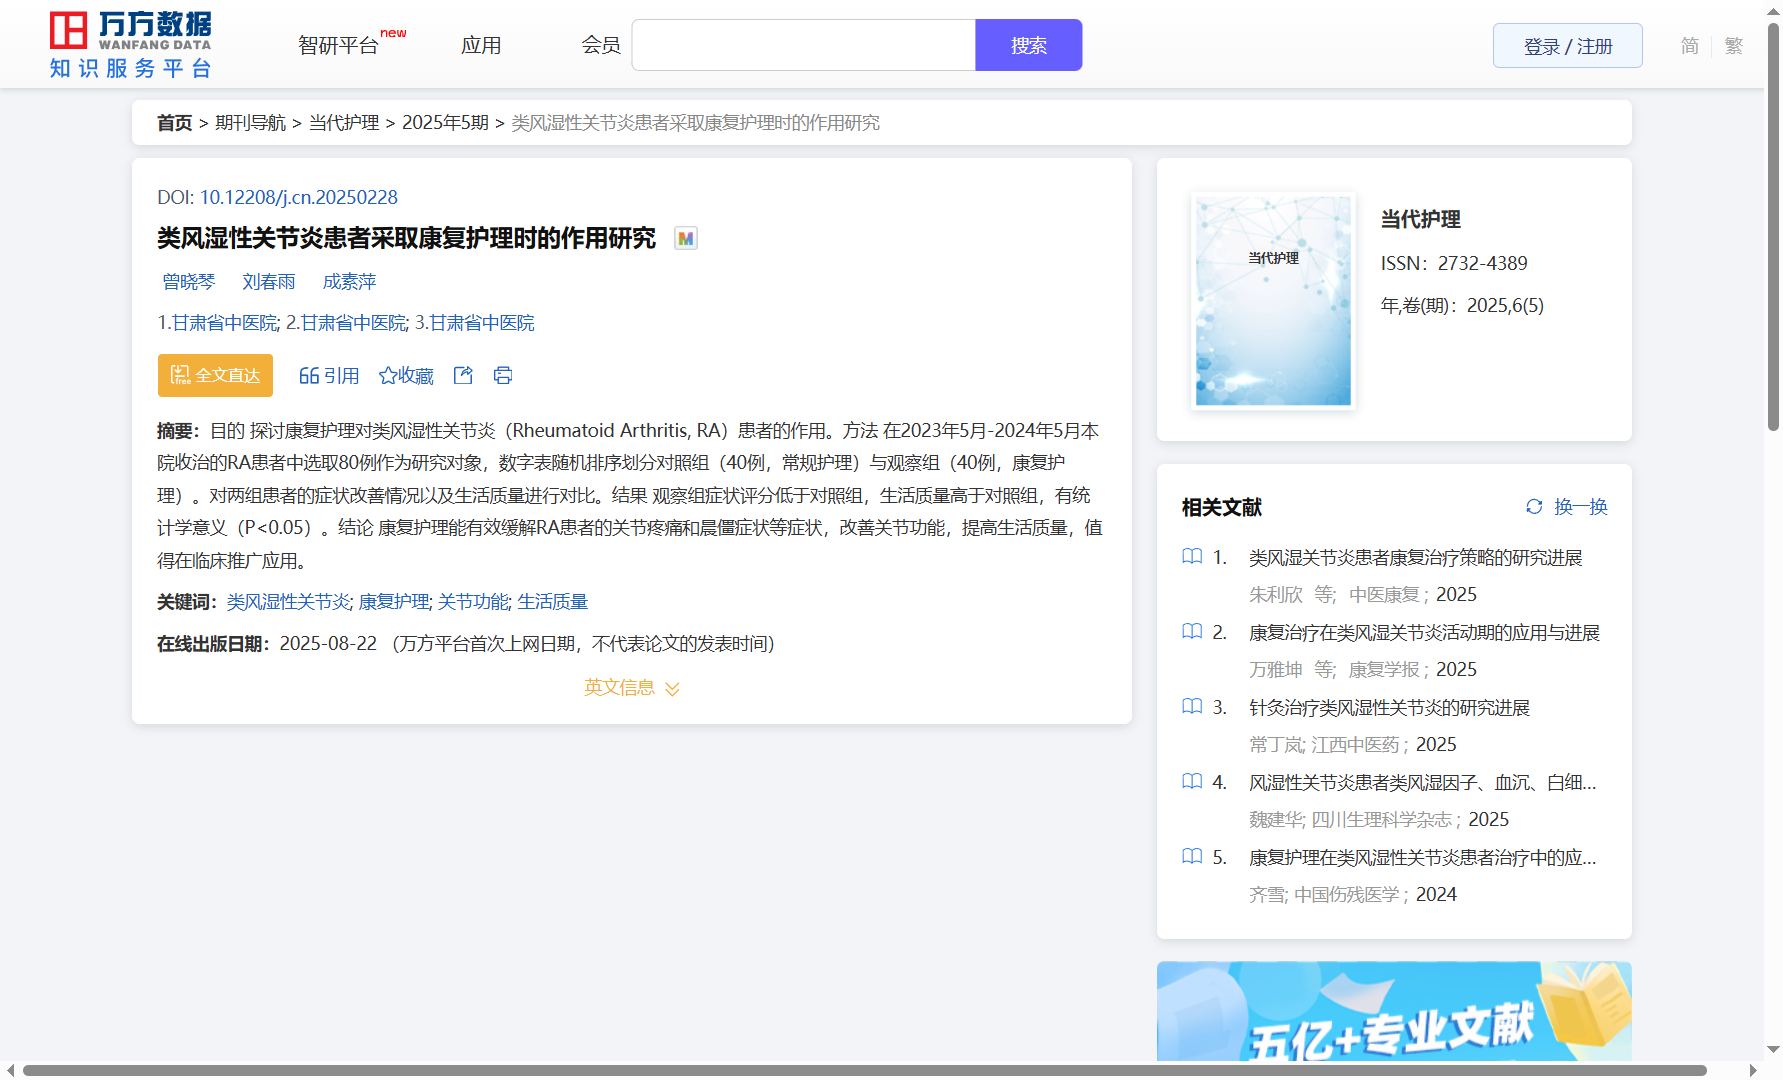The width and height of the screenshot is (1783, 1080).
Task: Click the horizontal scrollbar at bottom
Action: tap(864, 1070)
